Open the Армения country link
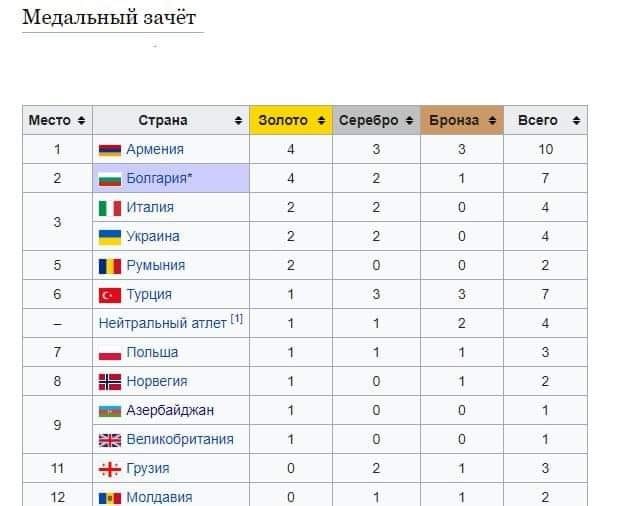This screenshot has height=506, width=640. point(155,150)
